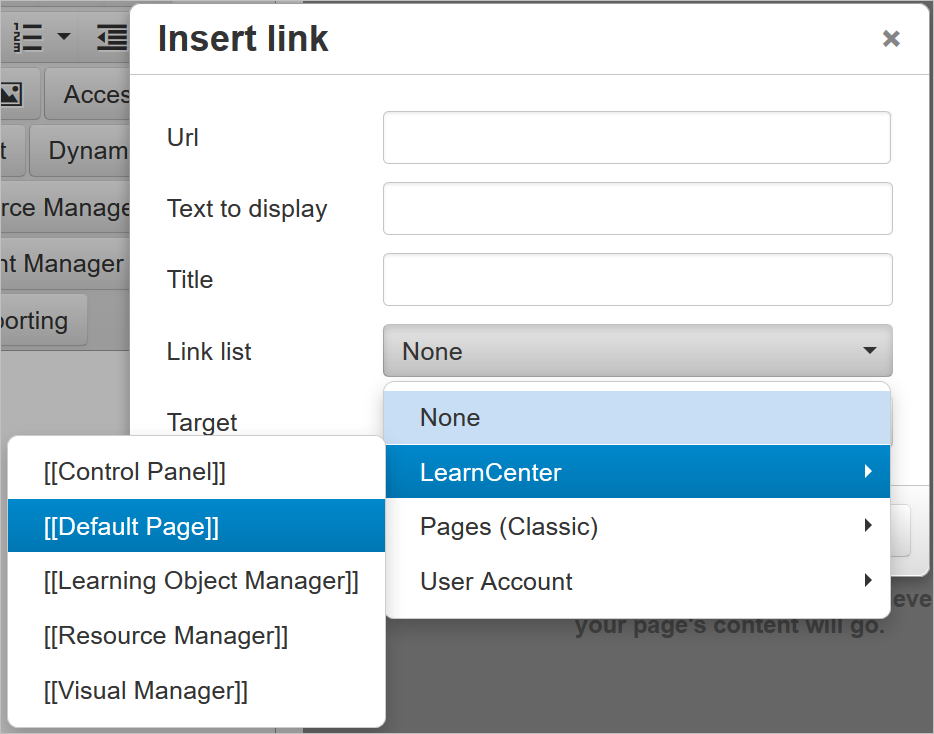The image size is (934, 734).
Task: Expand the Pages (Classic) submenu
Action: click(637, 526)
